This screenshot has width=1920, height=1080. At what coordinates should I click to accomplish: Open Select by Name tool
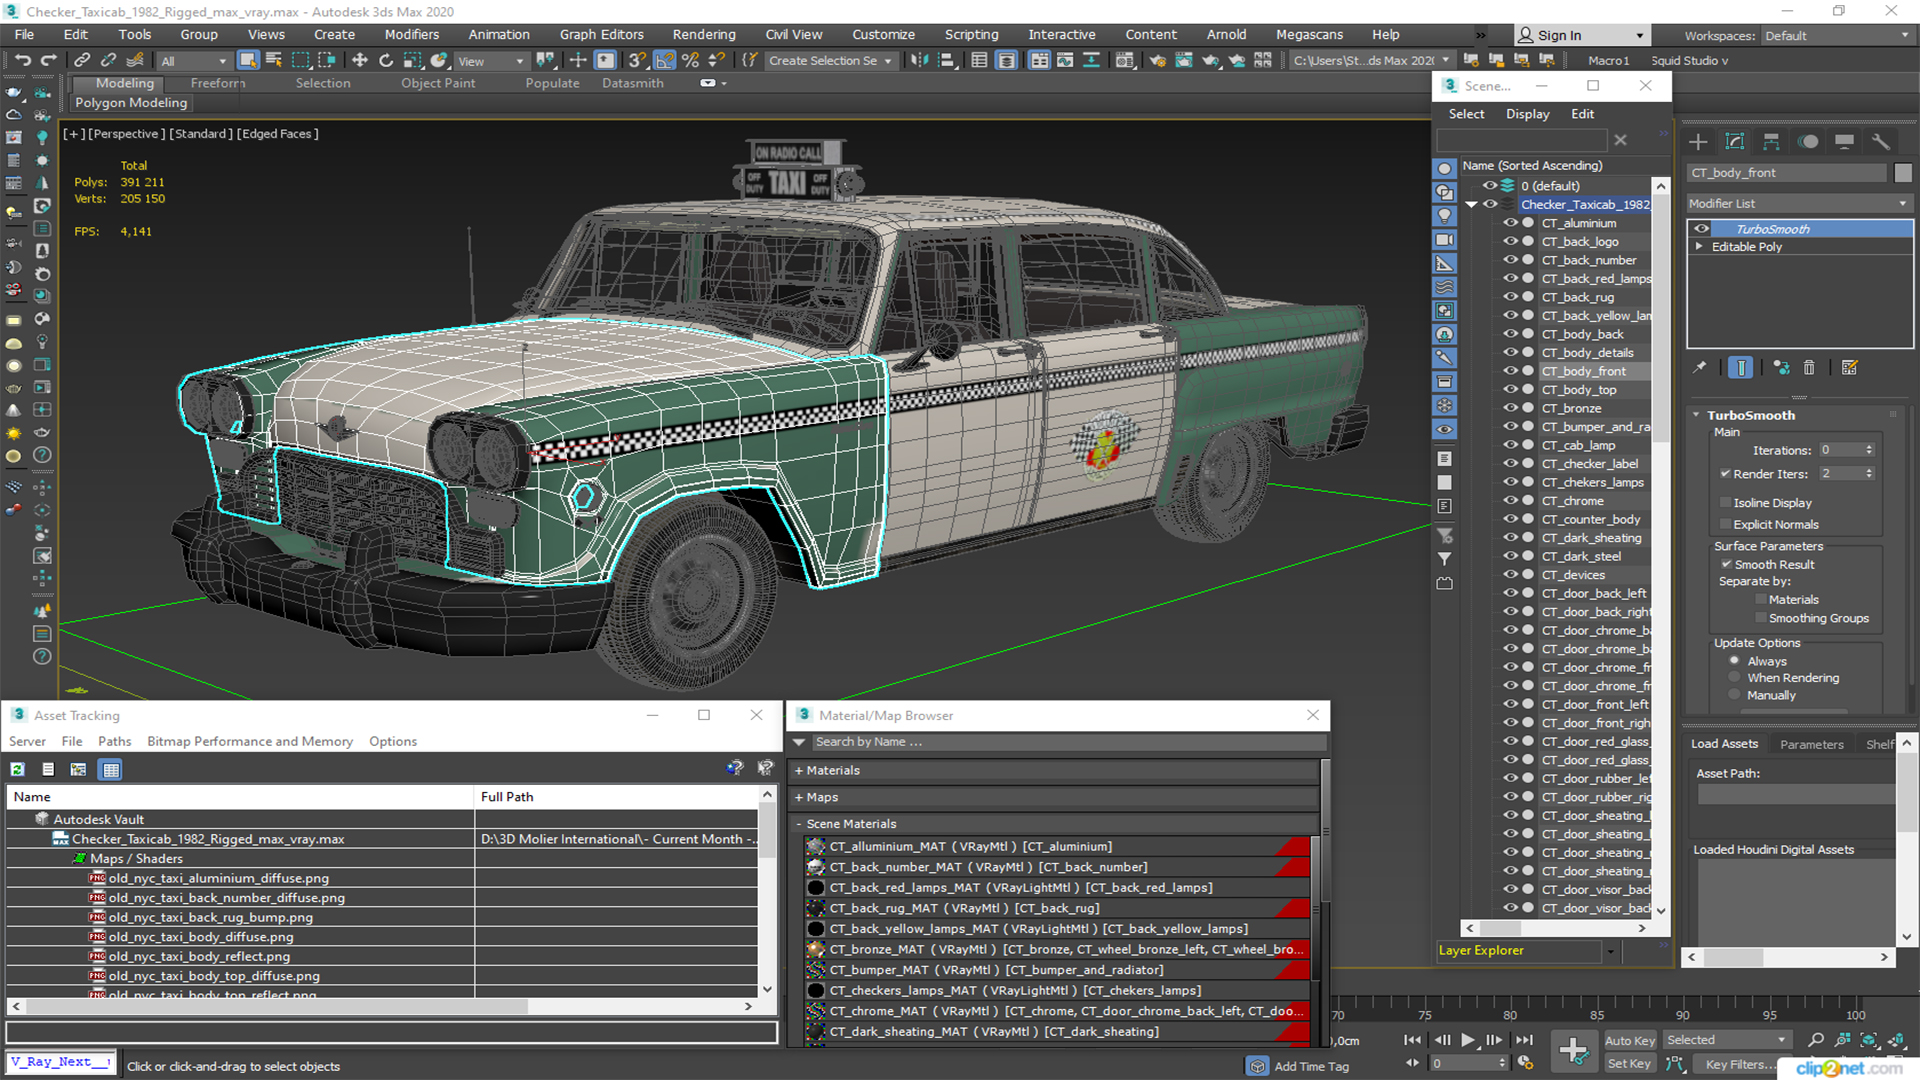pyautogui.click(x=274, y=60)
